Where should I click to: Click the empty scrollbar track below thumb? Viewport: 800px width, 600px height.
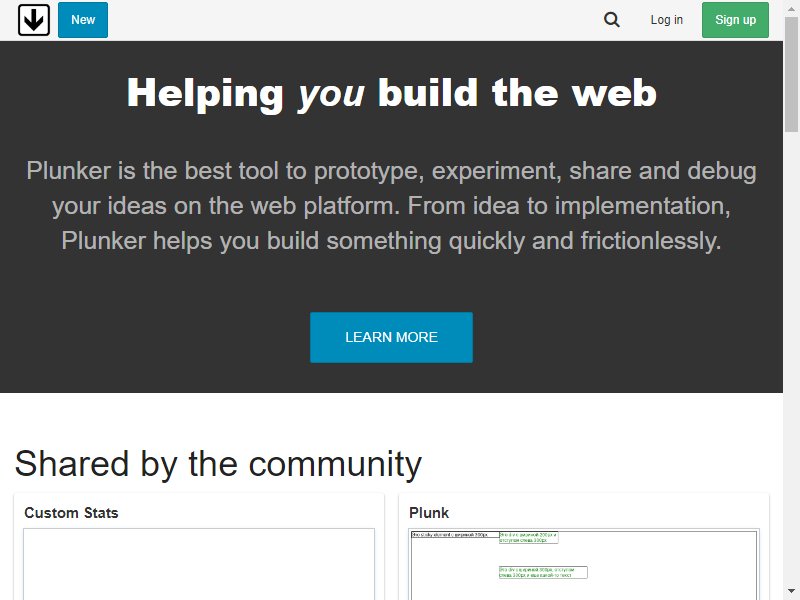pos(791,357)
